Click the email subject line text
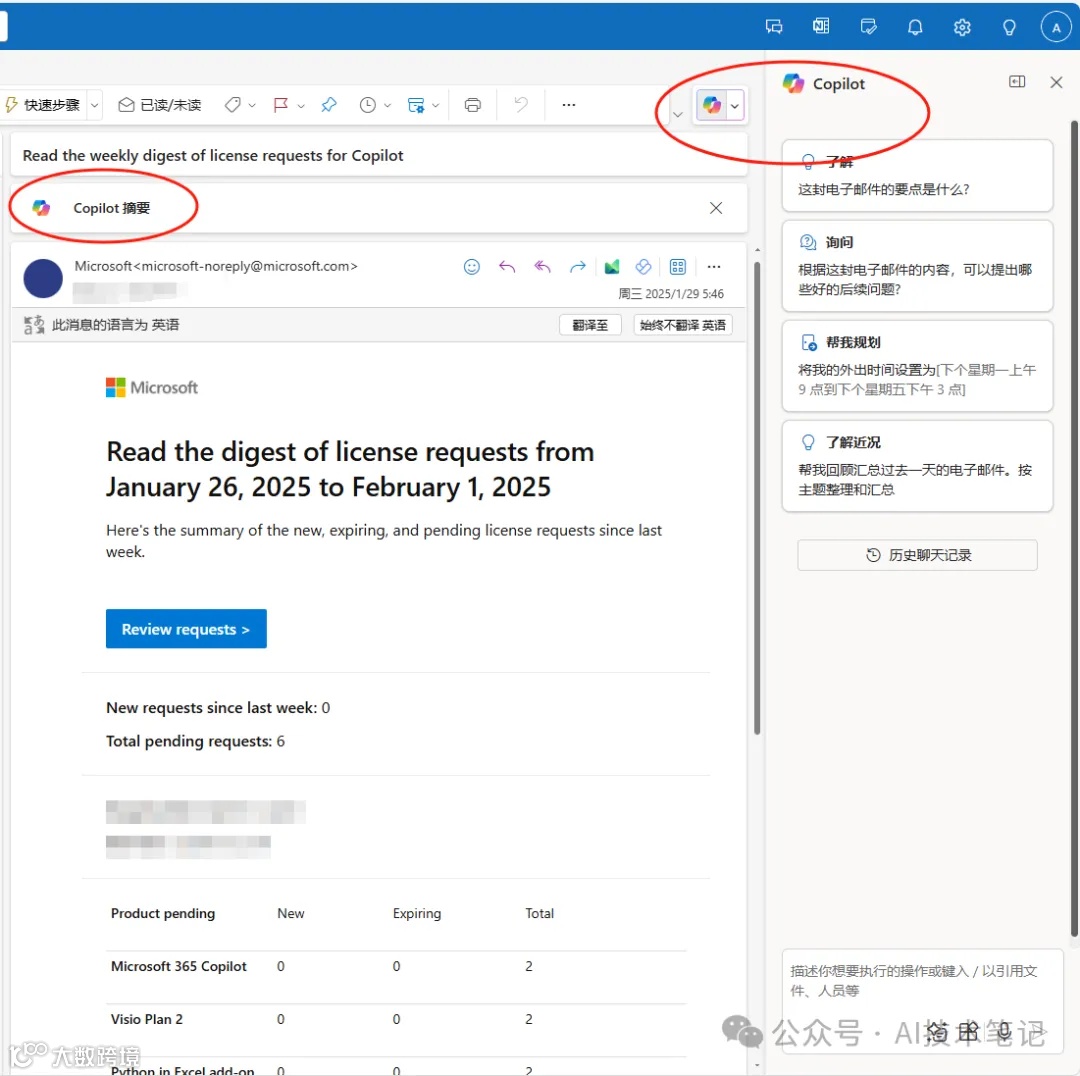 213,156
